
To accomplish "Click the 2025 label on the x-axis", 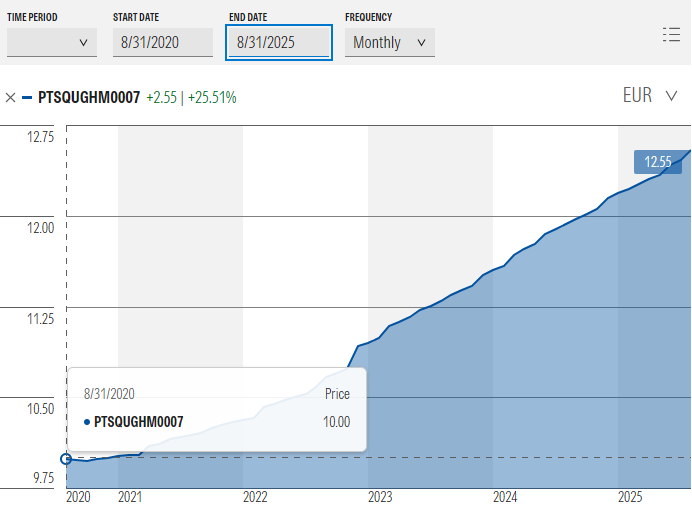I will click(x=630, y=497).
